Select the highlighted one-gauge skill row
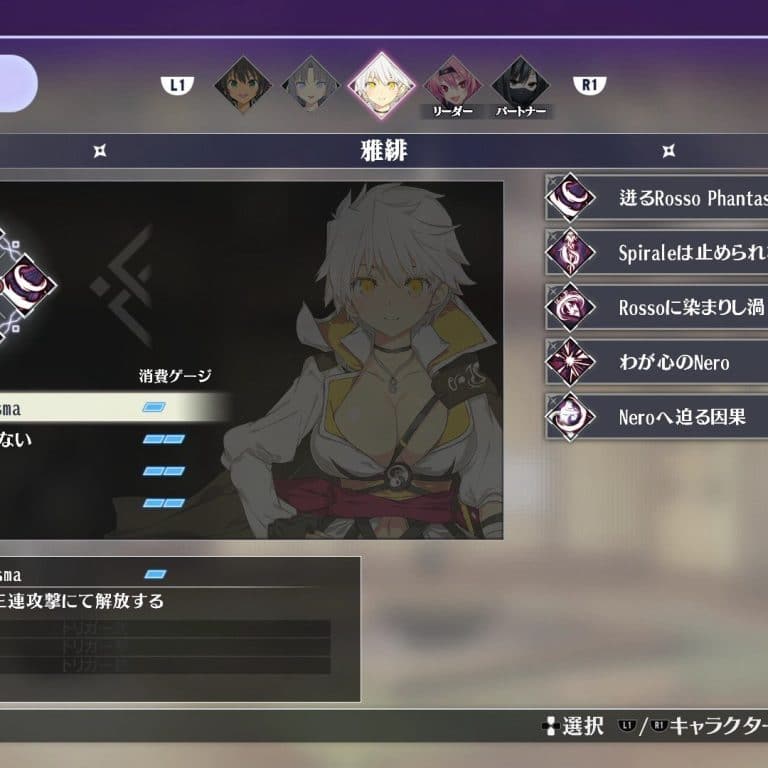 pyautogui.click(x=114, y=407)
